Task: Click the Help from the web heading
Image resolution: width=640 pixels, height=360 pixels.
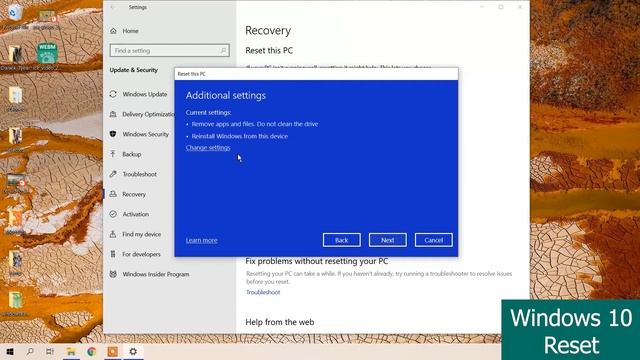Action: [280, 322]
